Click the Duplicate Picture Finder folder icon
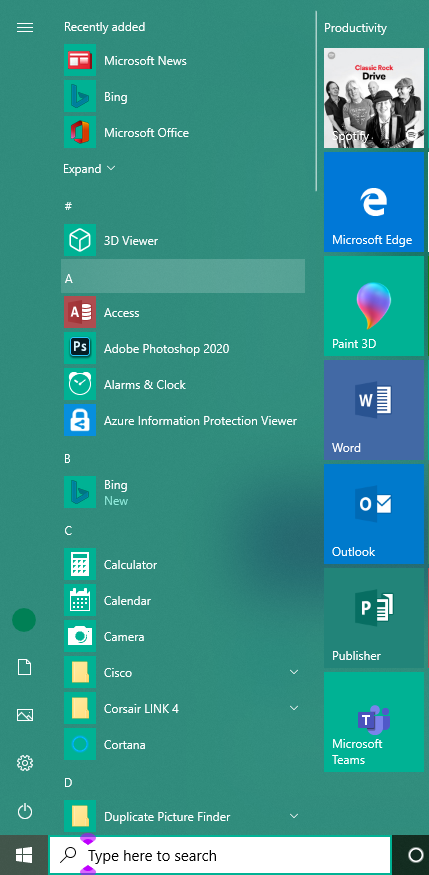 point(80,816)
